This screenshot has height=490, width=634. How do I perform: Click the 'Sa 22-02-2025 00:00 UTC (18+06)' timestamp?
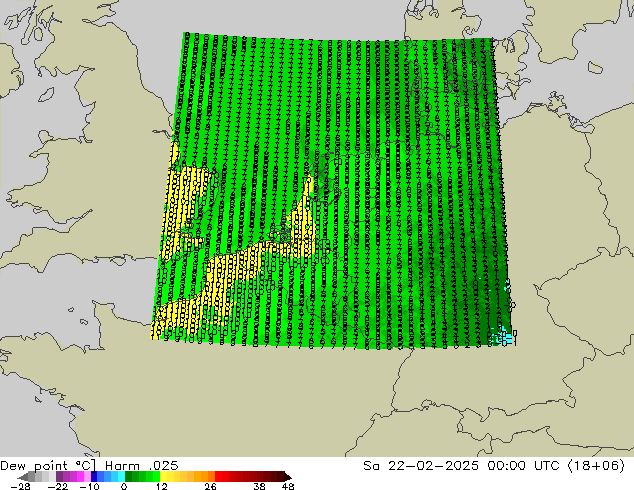(x=494, y=466)
